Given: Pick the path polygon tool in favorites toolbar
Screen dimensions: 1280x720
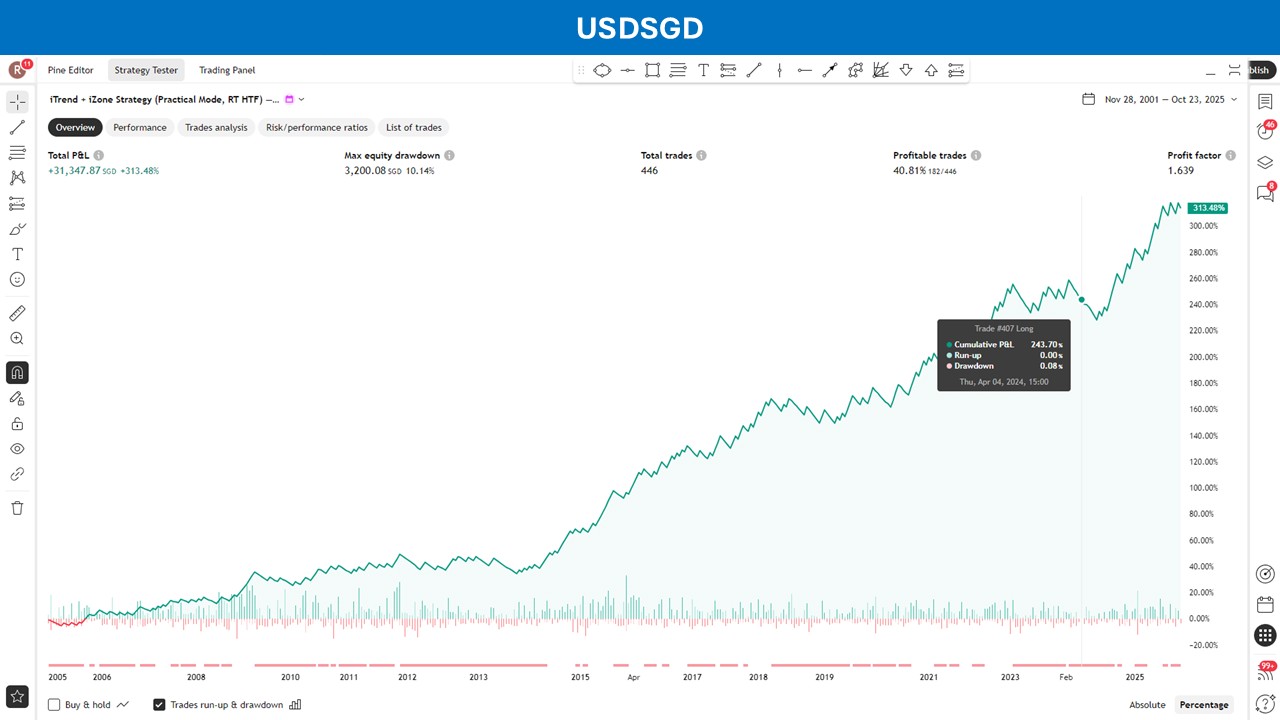Looking at the screenshot, I should [x=855, y=70].
